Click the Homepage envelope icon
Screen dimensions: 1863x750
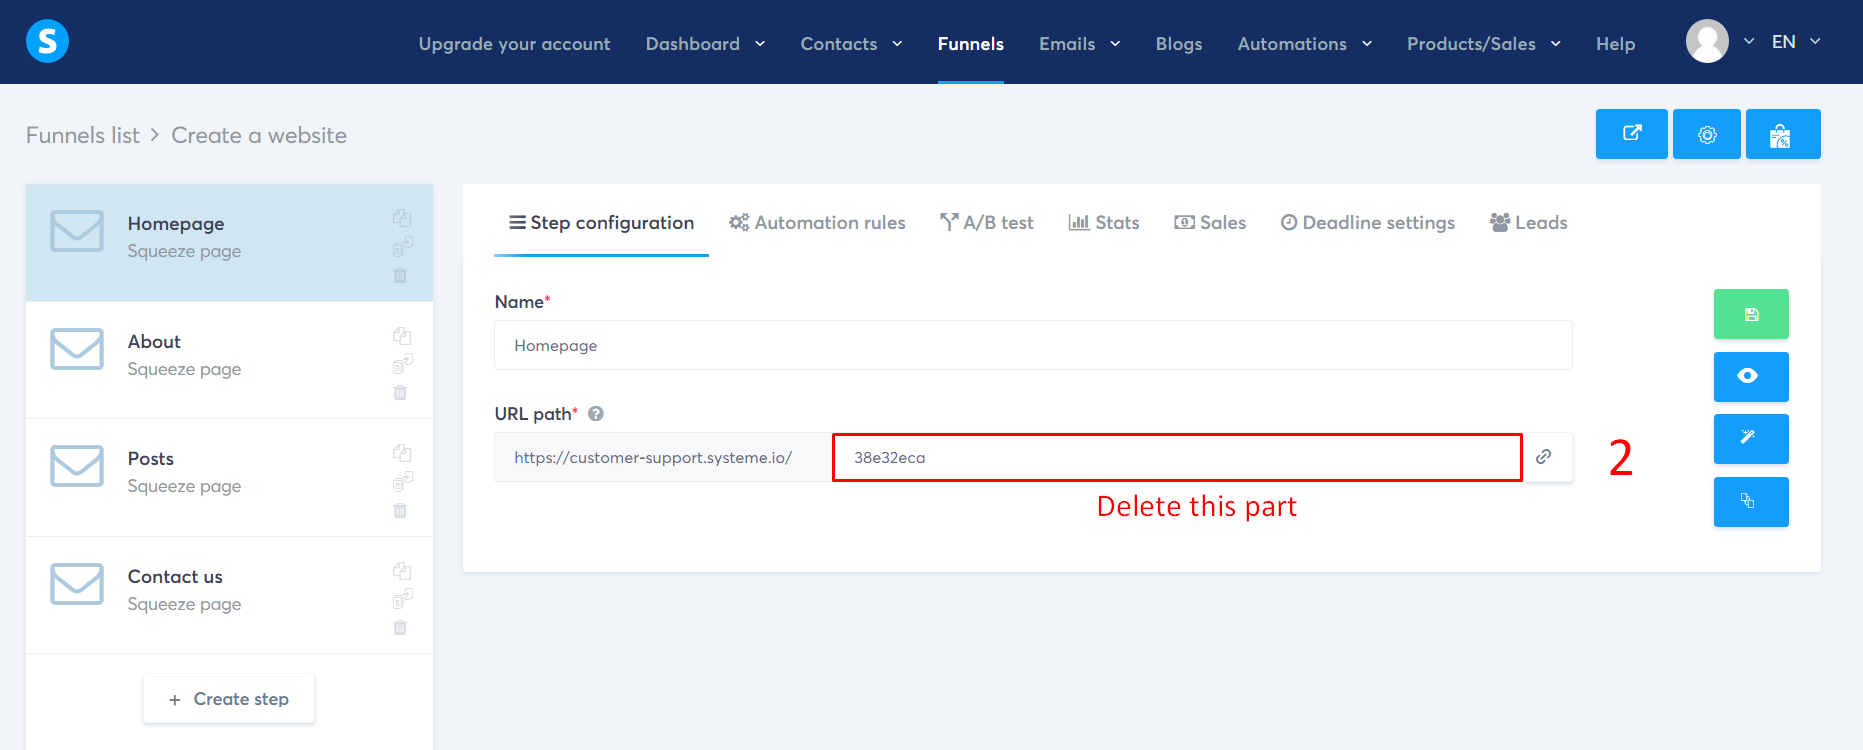pyautogui.click(x=77, y=231)
